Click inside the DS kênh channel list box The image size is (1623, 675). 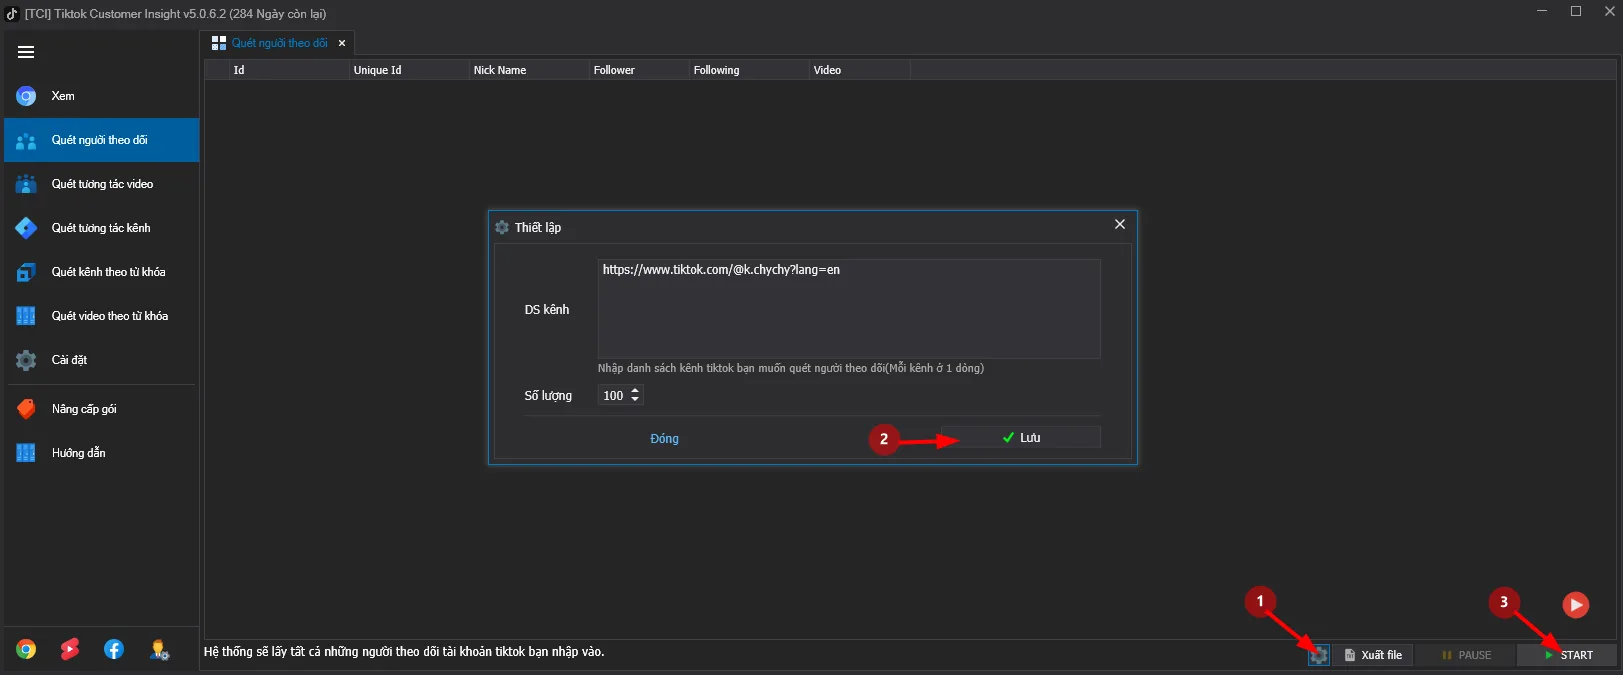849,309
